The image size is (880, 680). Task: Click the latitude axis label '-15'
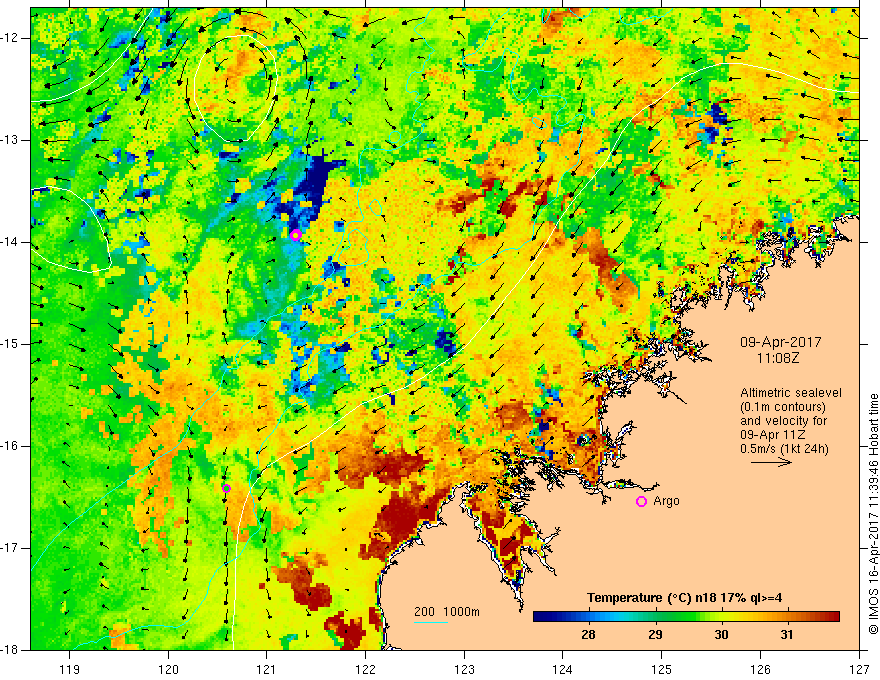10,344
